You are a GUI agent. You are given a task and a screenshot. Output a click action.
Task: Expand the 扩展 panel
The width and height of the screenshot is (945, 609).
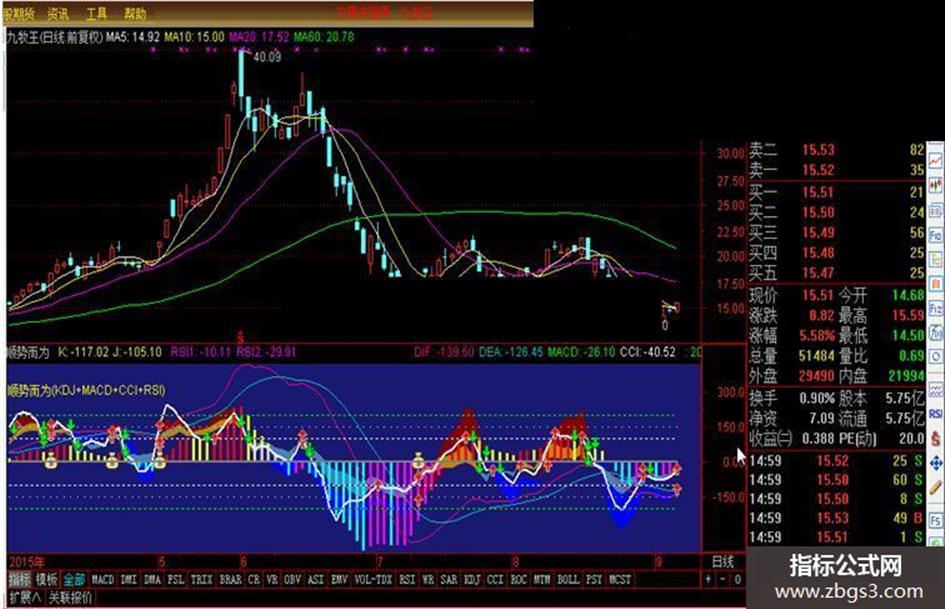25,598
